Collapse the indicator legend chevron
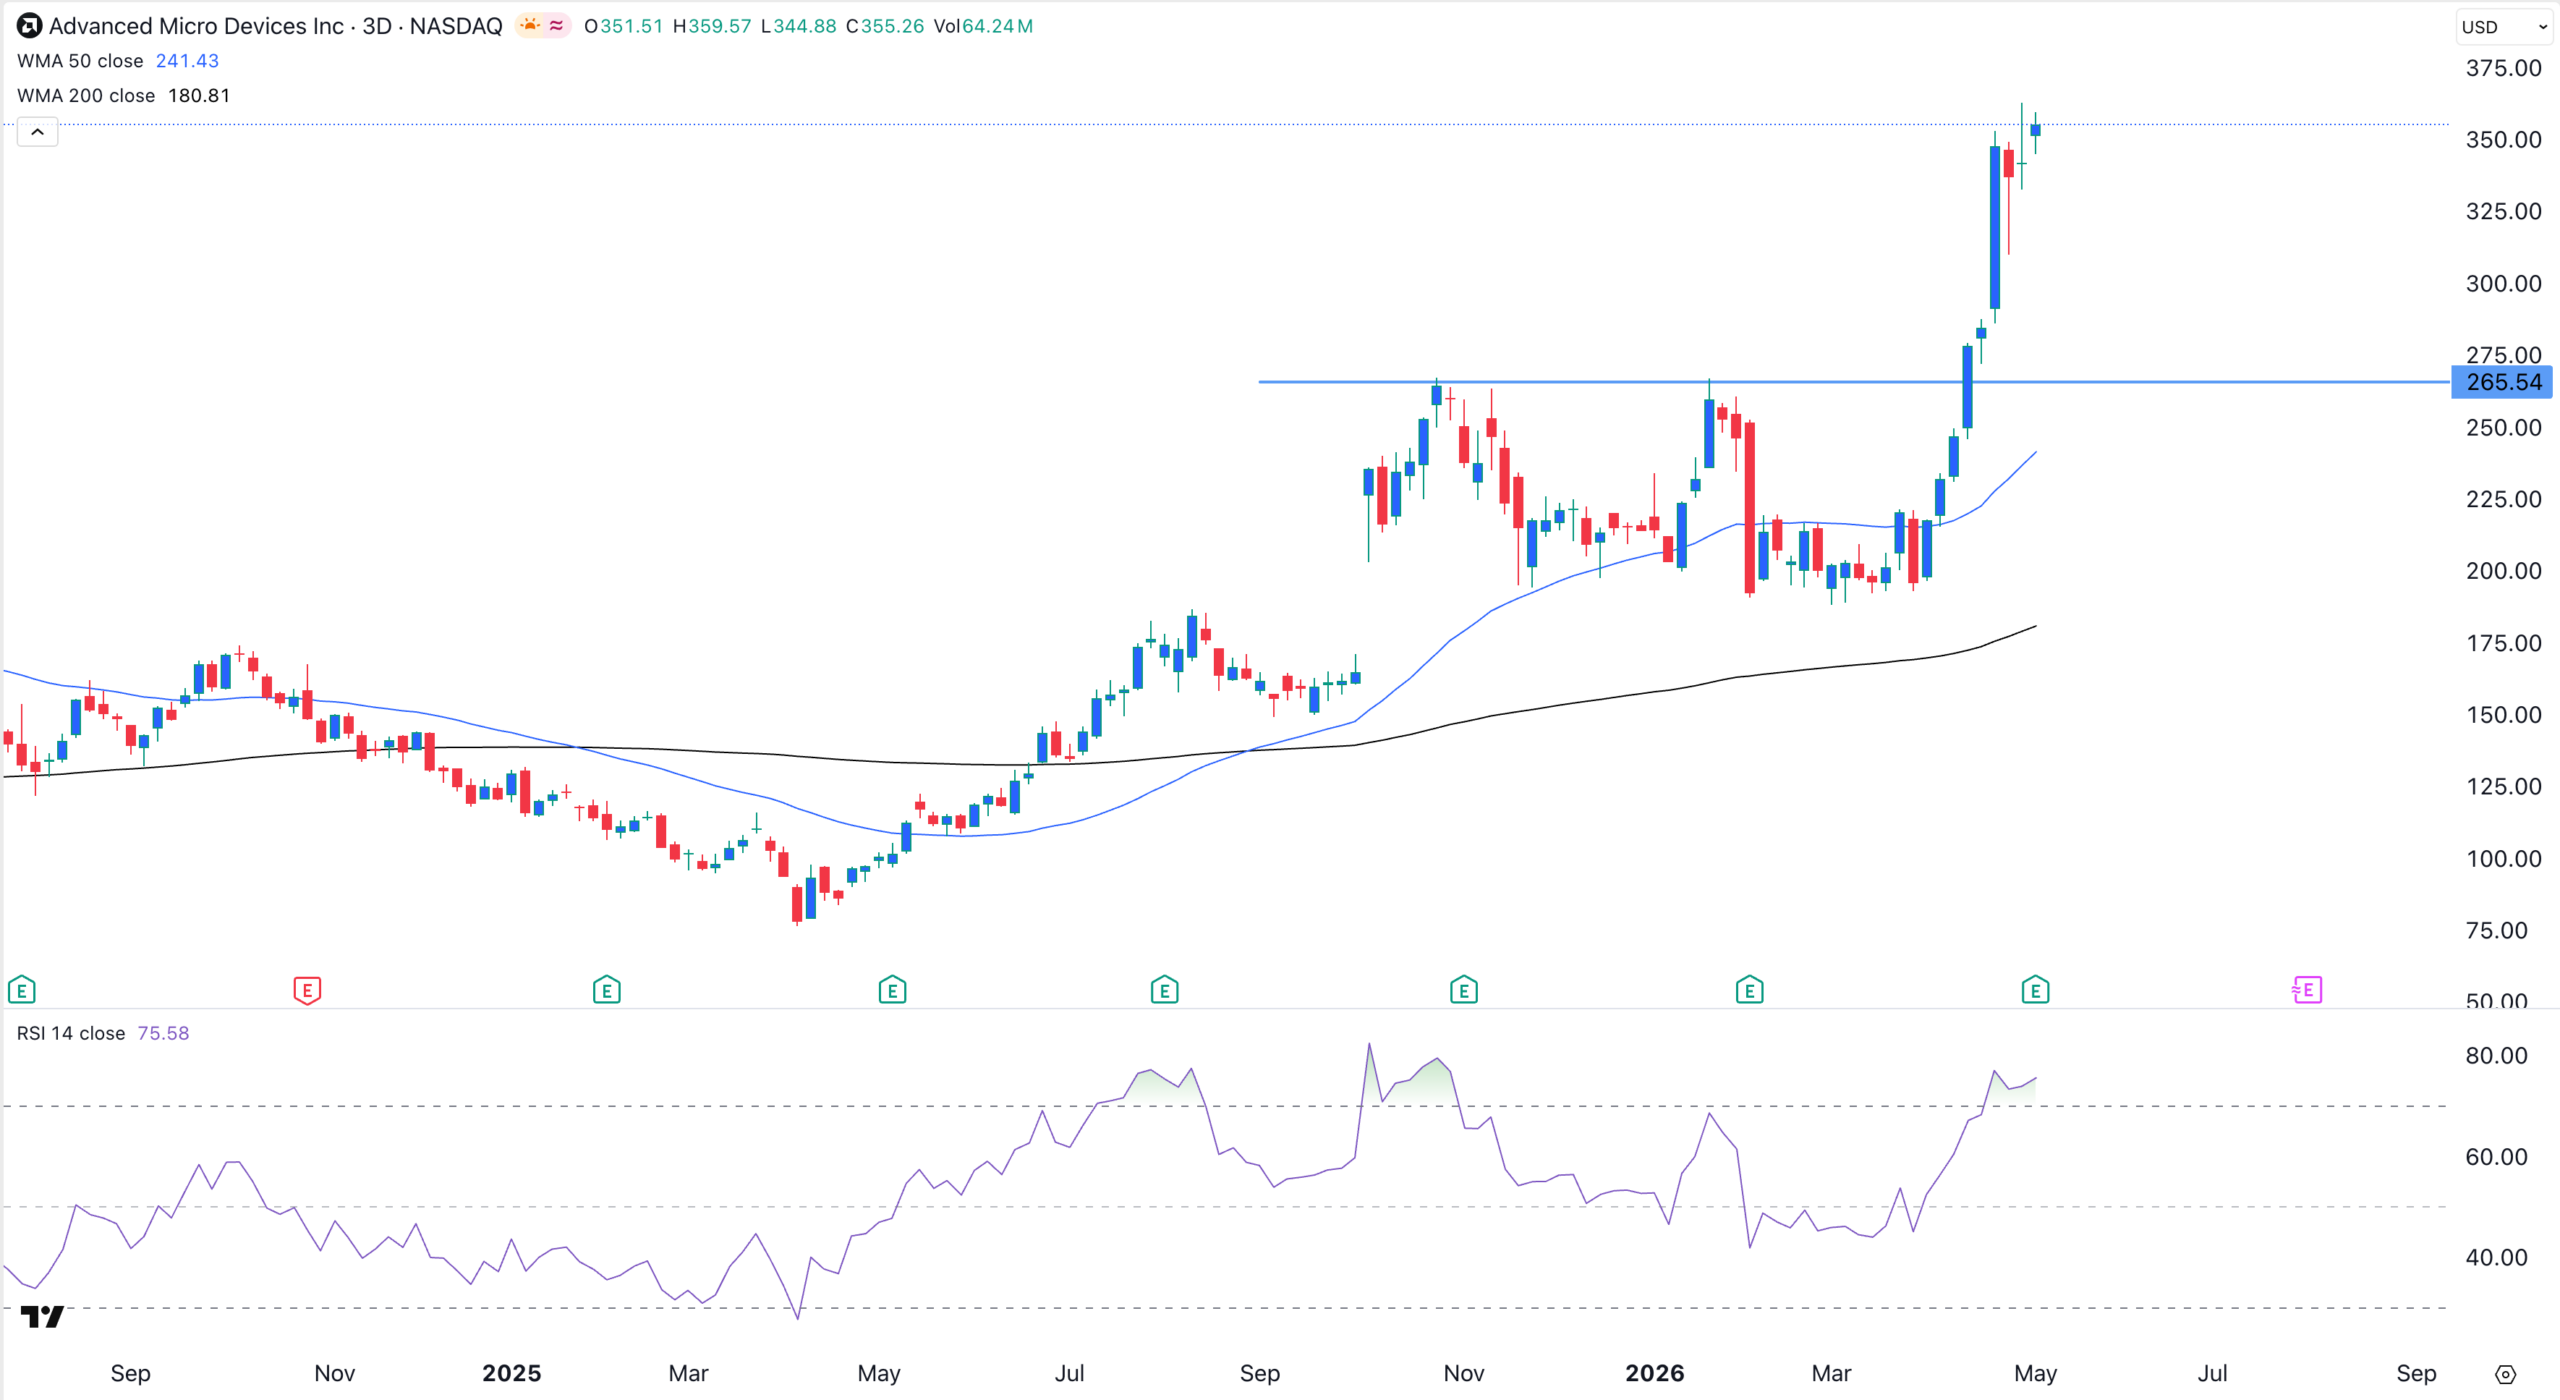Viewport: 2560px width, 1400px height. coord(37,132)
